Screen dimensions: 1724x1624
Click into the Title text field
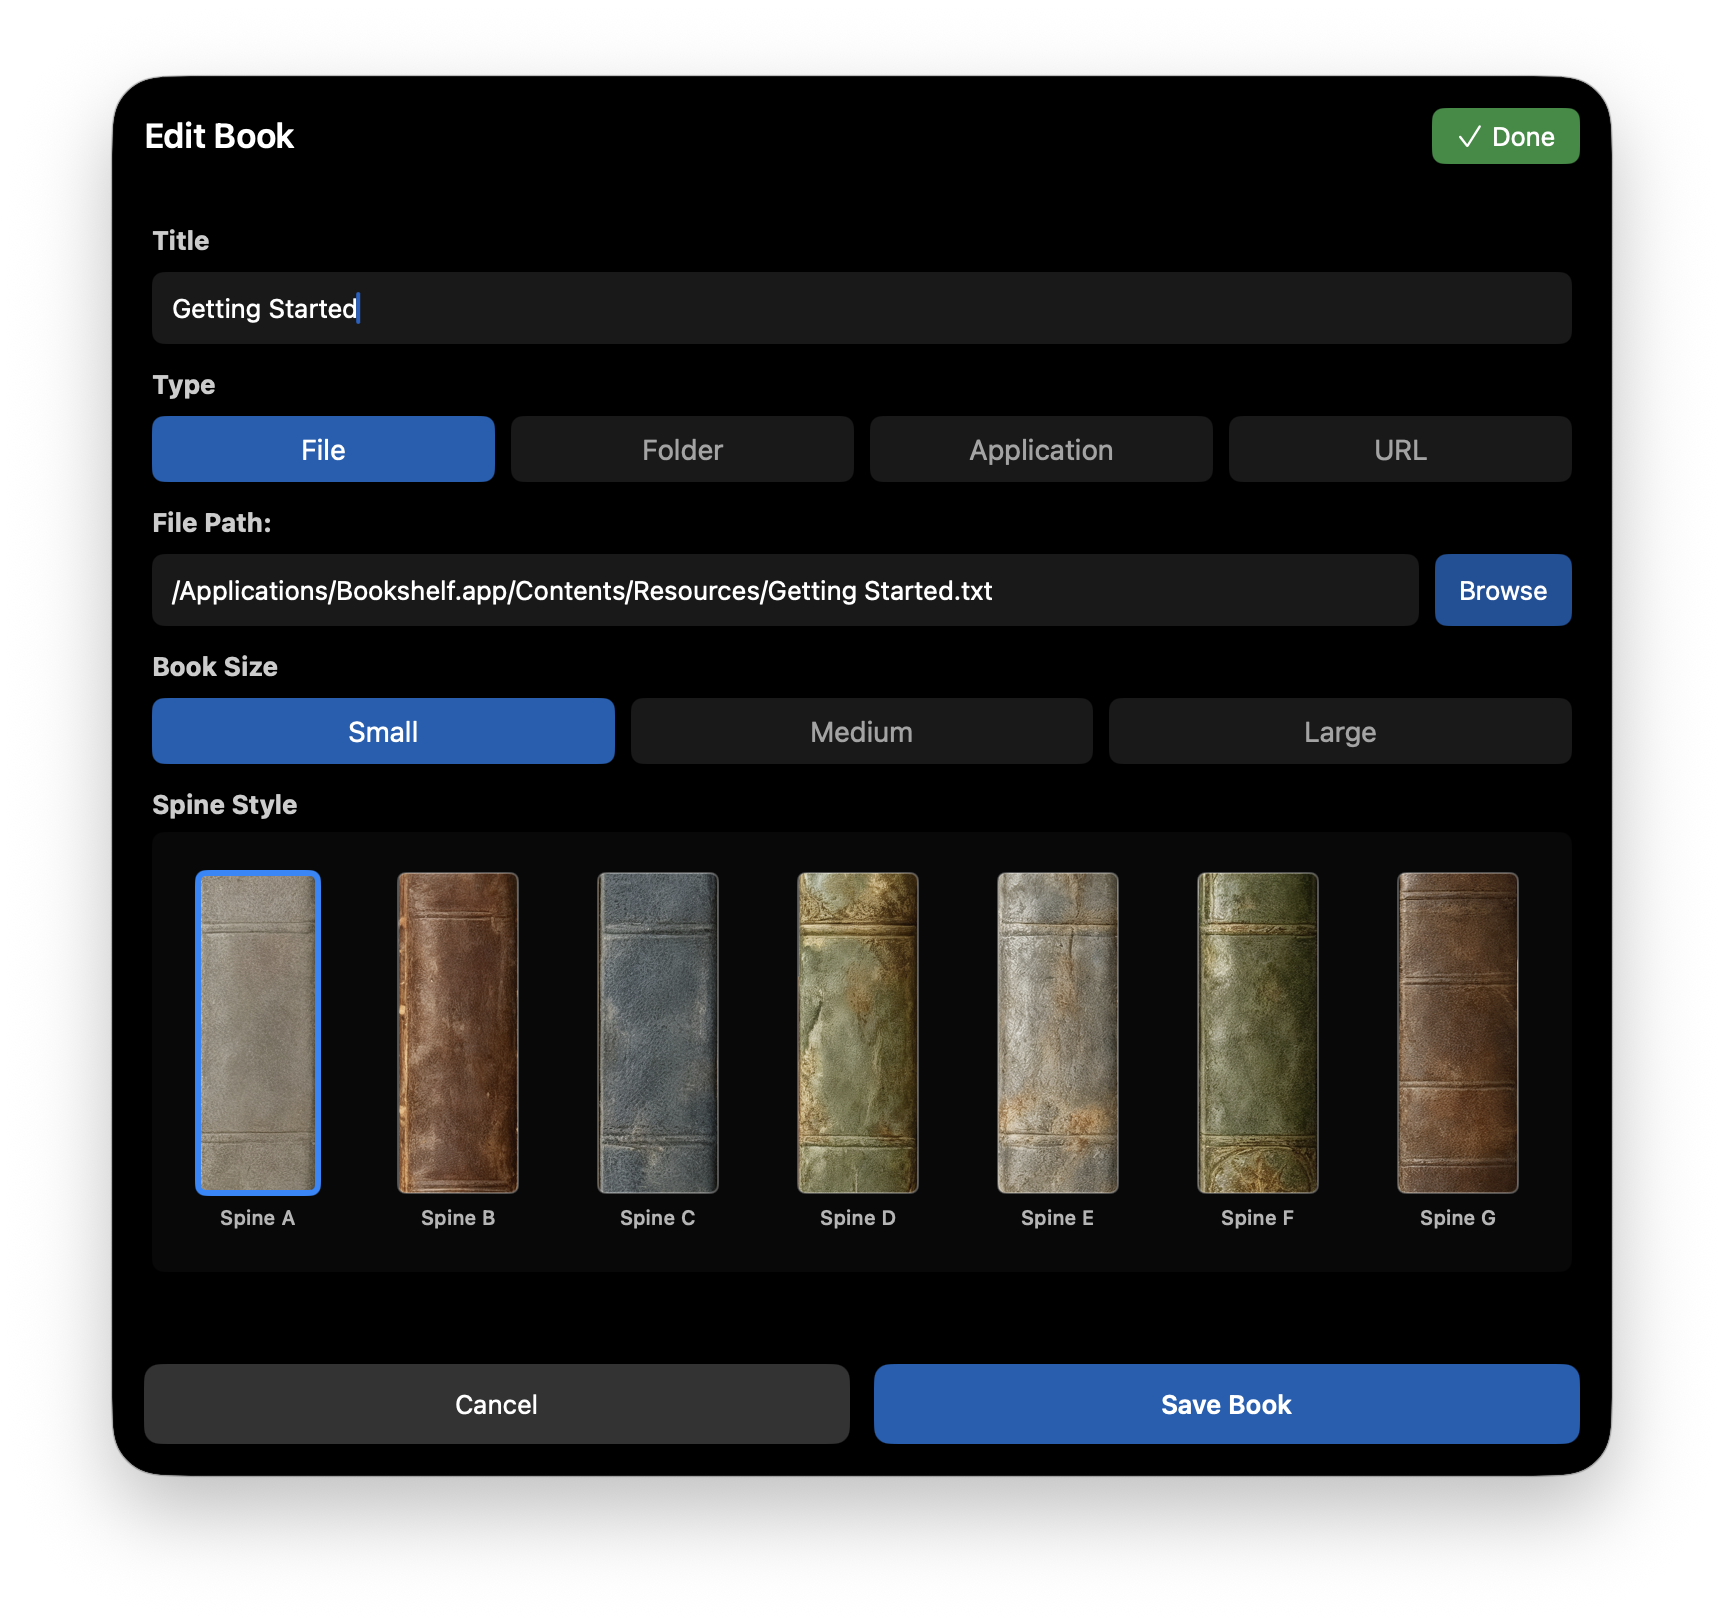click(861, 308)
